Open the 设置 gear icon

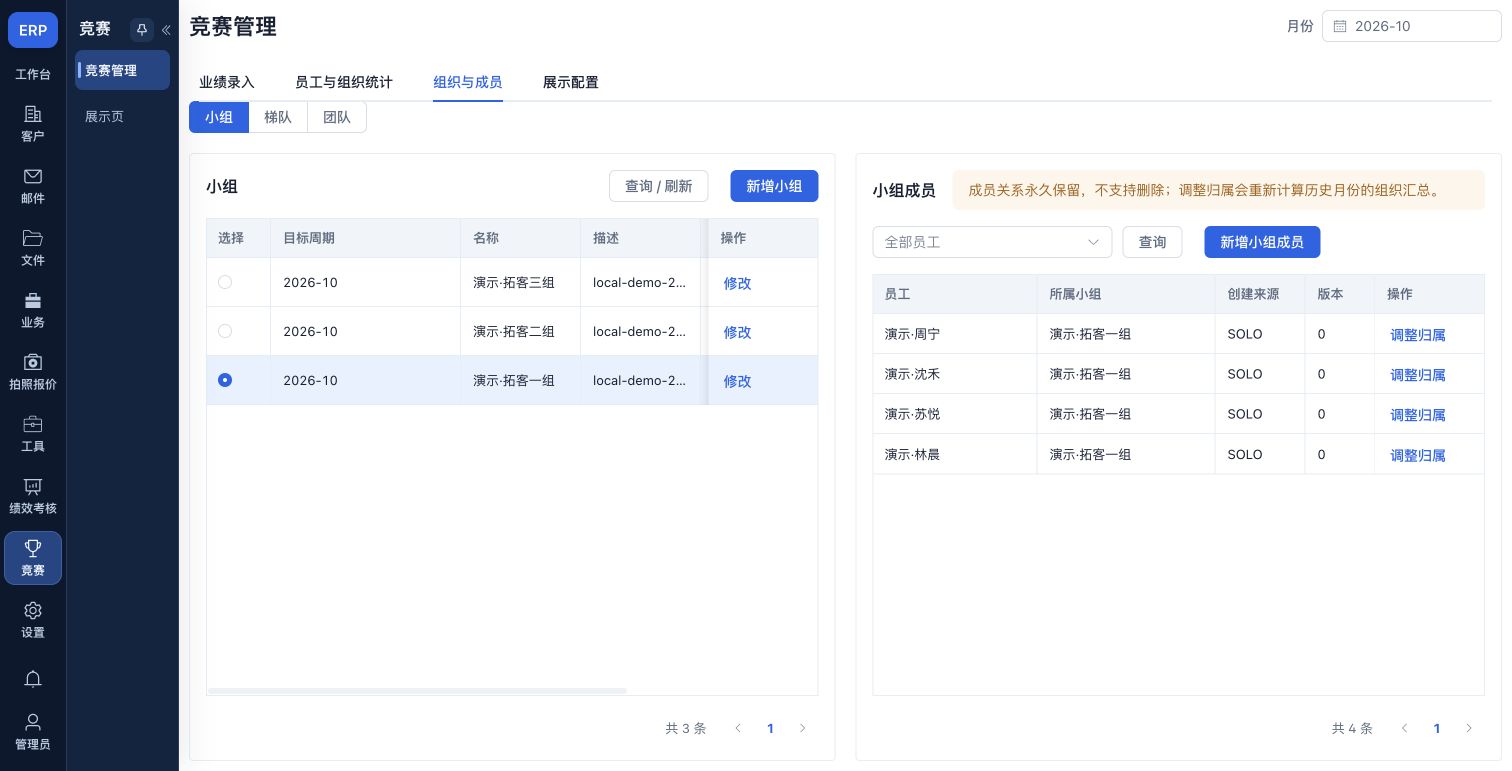tap(33, 610)
